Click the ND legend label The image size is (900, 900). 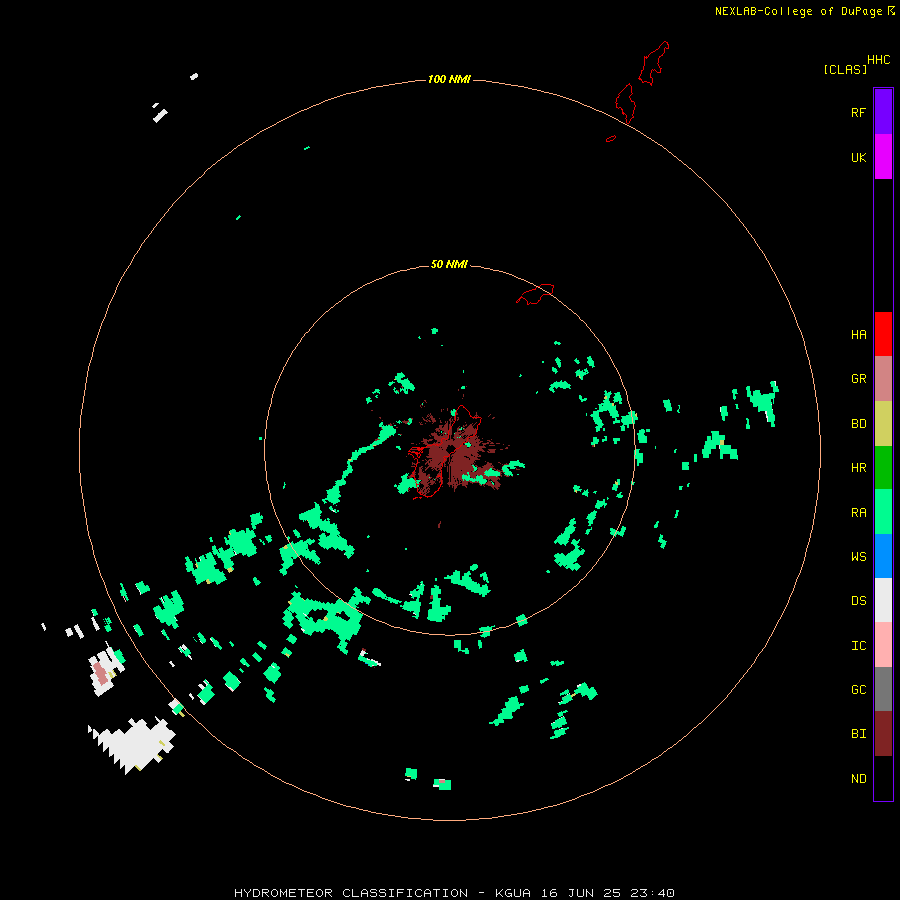click(x=858, y=779)
